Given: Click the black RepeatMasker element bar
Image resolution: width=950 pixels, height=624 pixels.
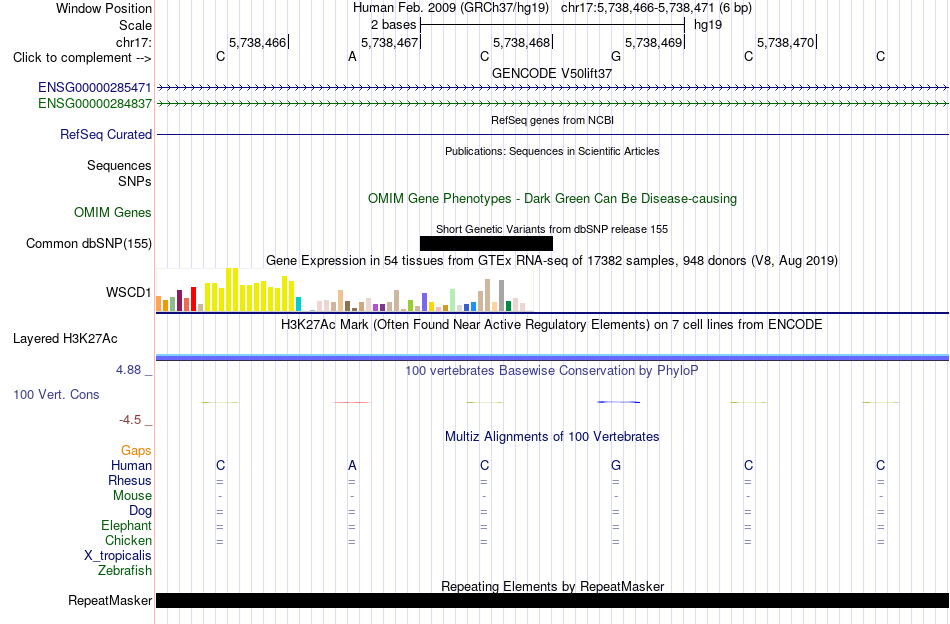Looking at the screenshot, I should (552, 600).
